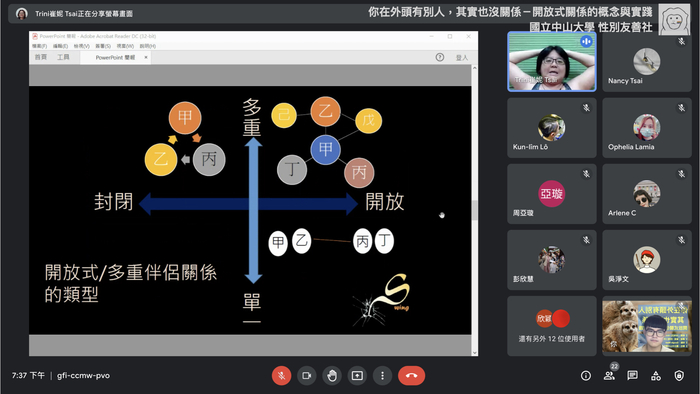This screenshot has width=700, height=394.
Task: Click the 封閉 label on the slide
Action: click(x=113, y=202)
